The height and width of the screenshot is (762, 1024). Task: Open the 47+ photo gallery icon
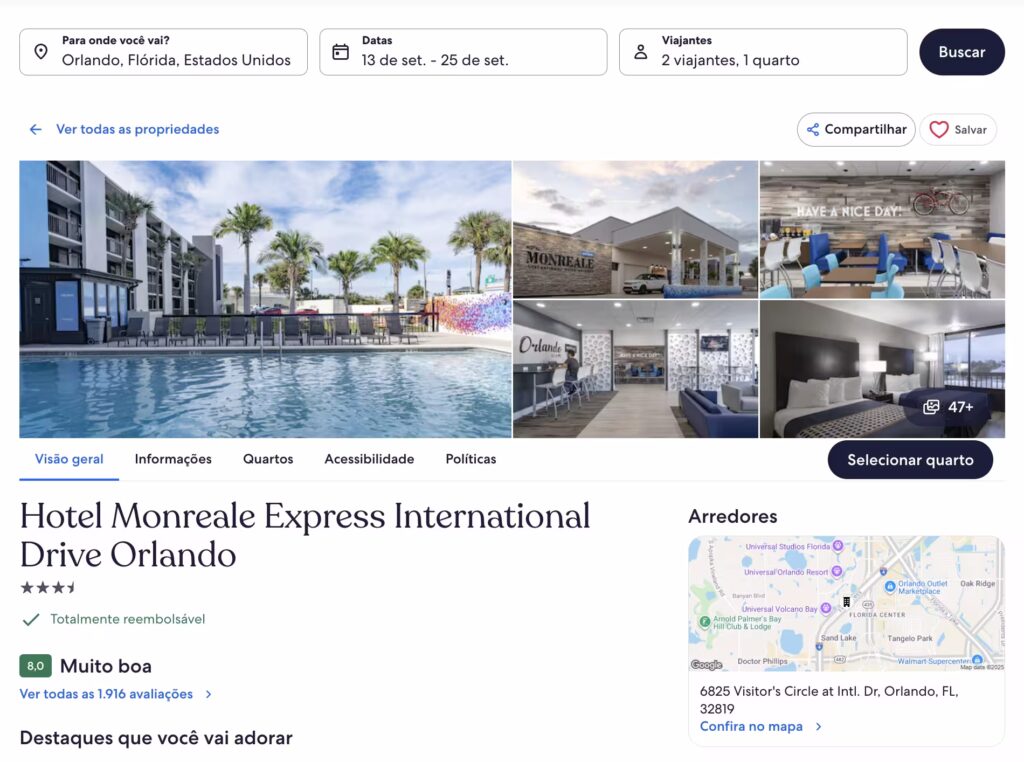tap(931, 407)
